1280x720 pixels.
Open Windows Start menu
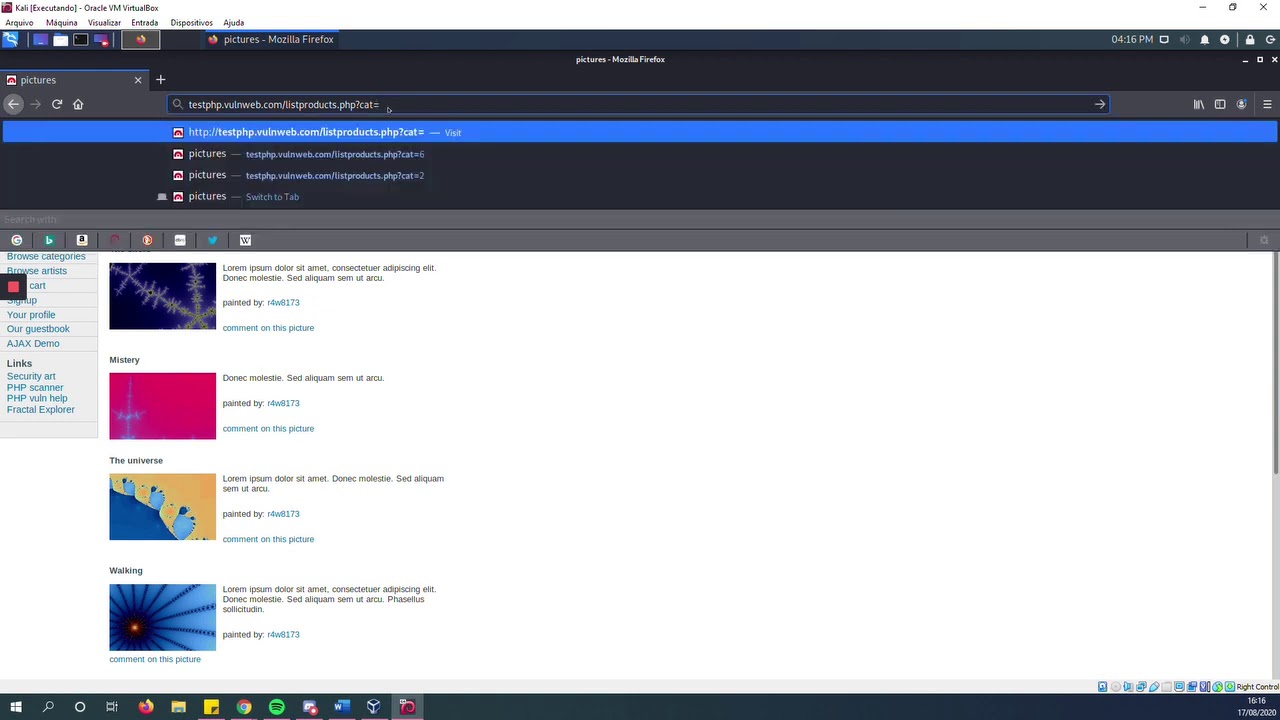point(16,707)
